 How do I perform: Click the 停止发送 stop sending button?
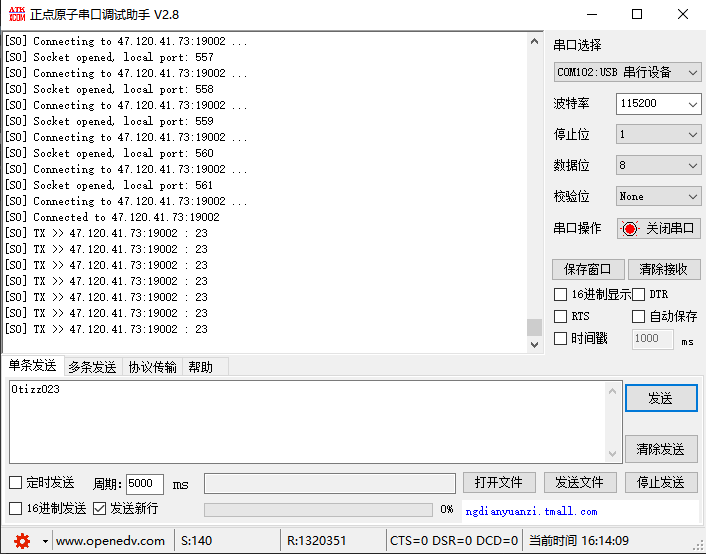click(661, 483)
